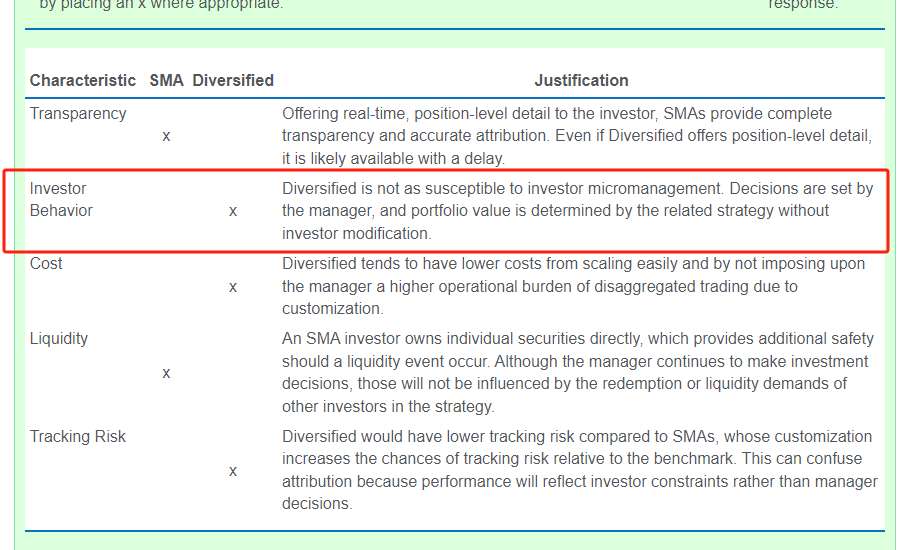The height and width of the screenshot is (550, 906).
Task: Click the x mark in the Transparency row
Action: (166, 136)
